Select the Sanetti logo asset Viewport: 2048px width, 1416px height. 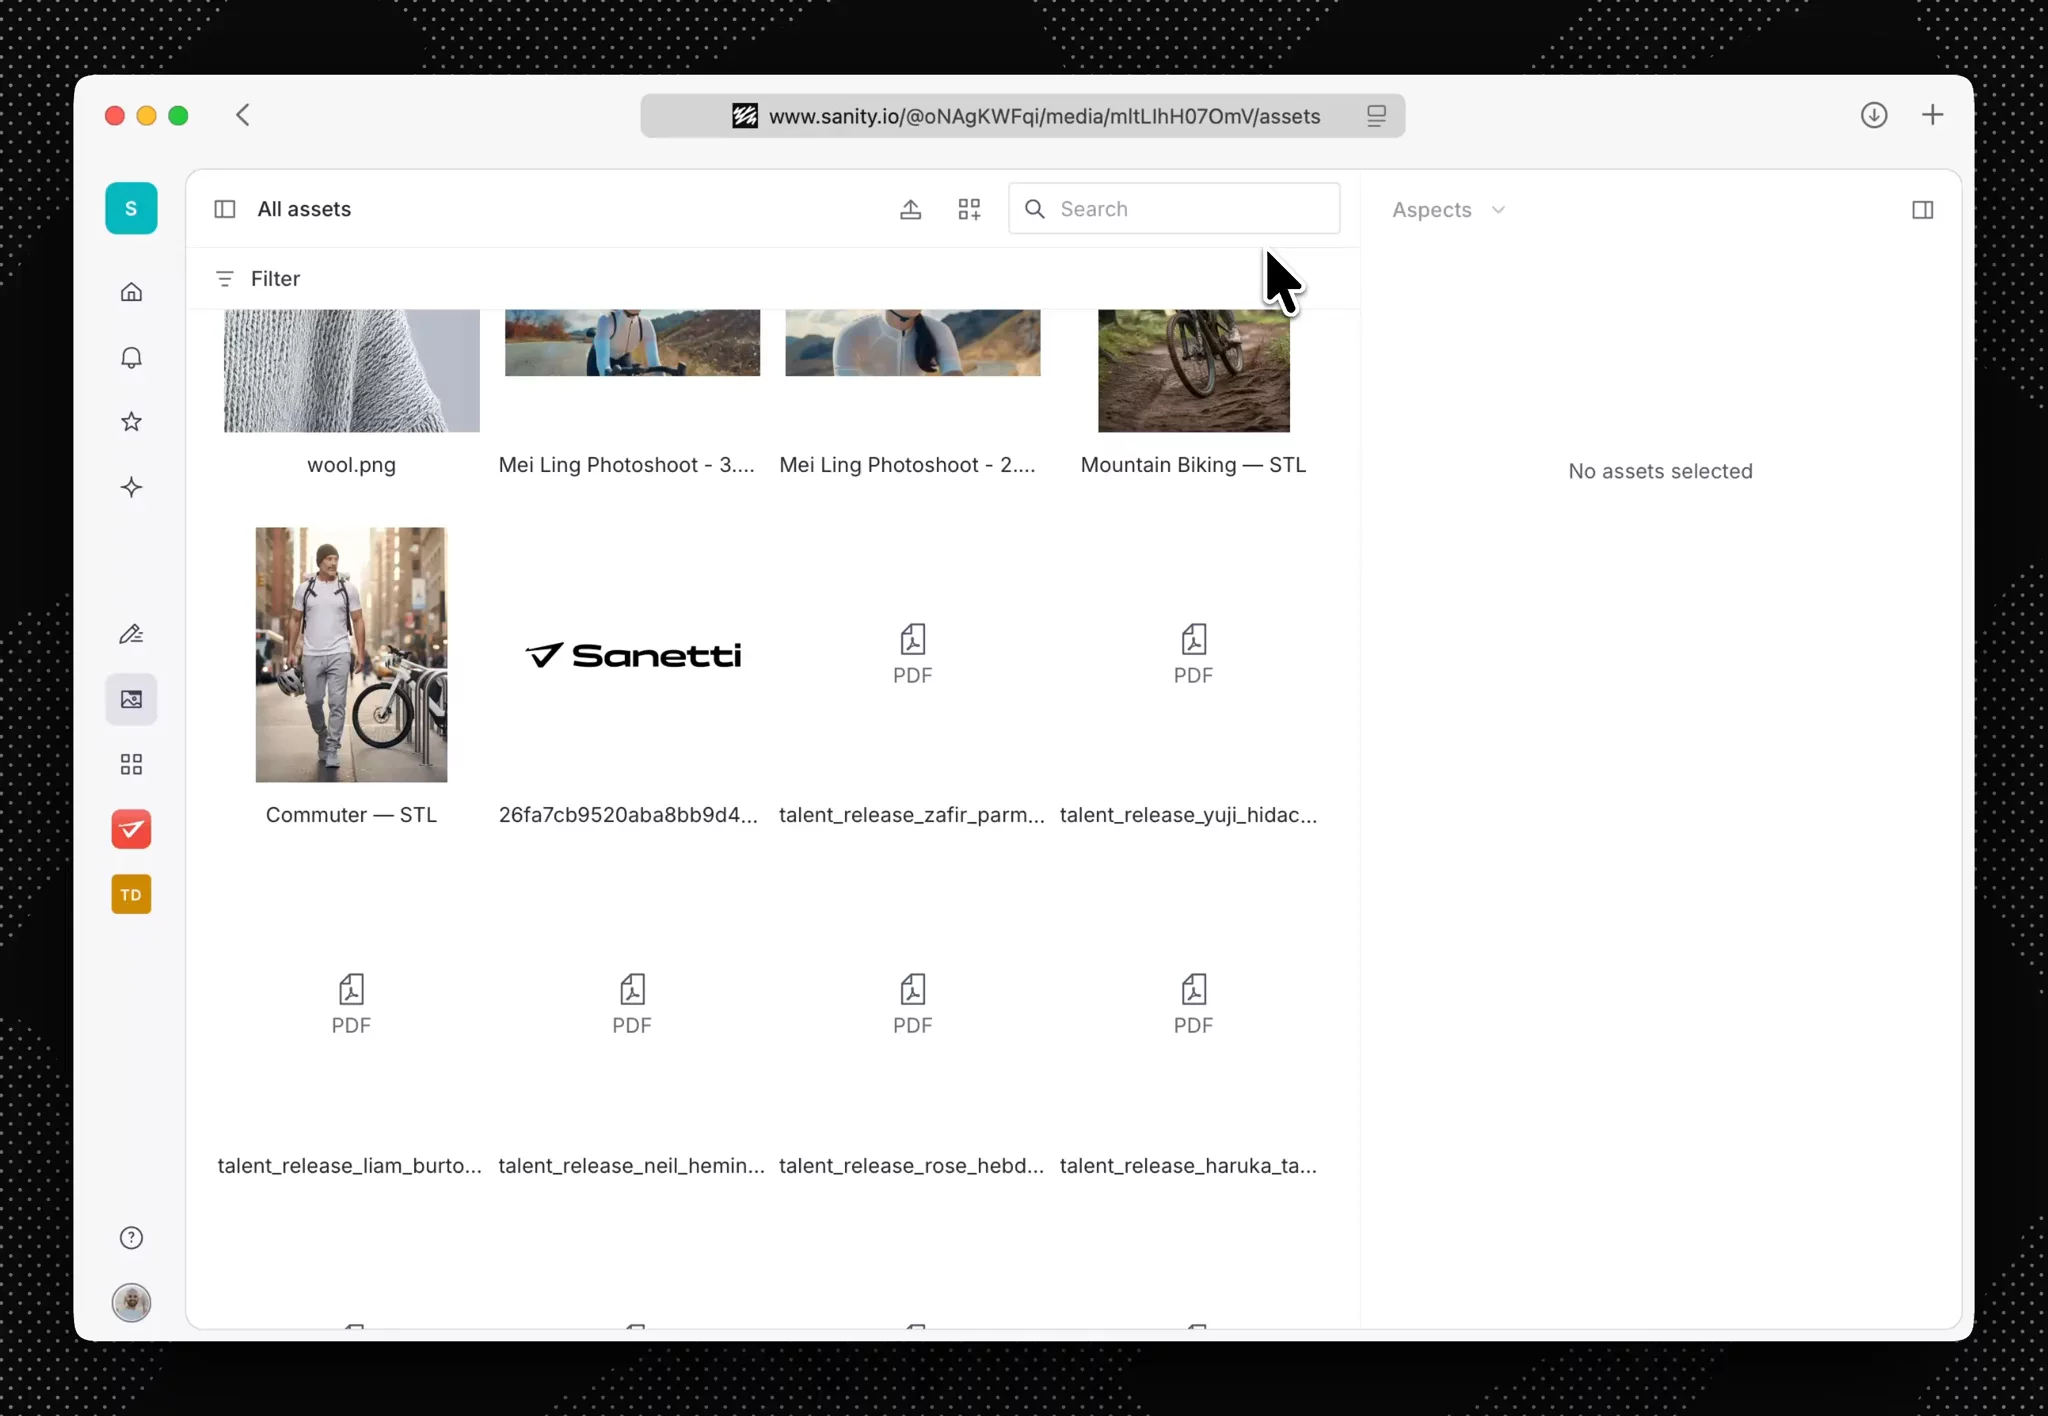coord(632,655)
